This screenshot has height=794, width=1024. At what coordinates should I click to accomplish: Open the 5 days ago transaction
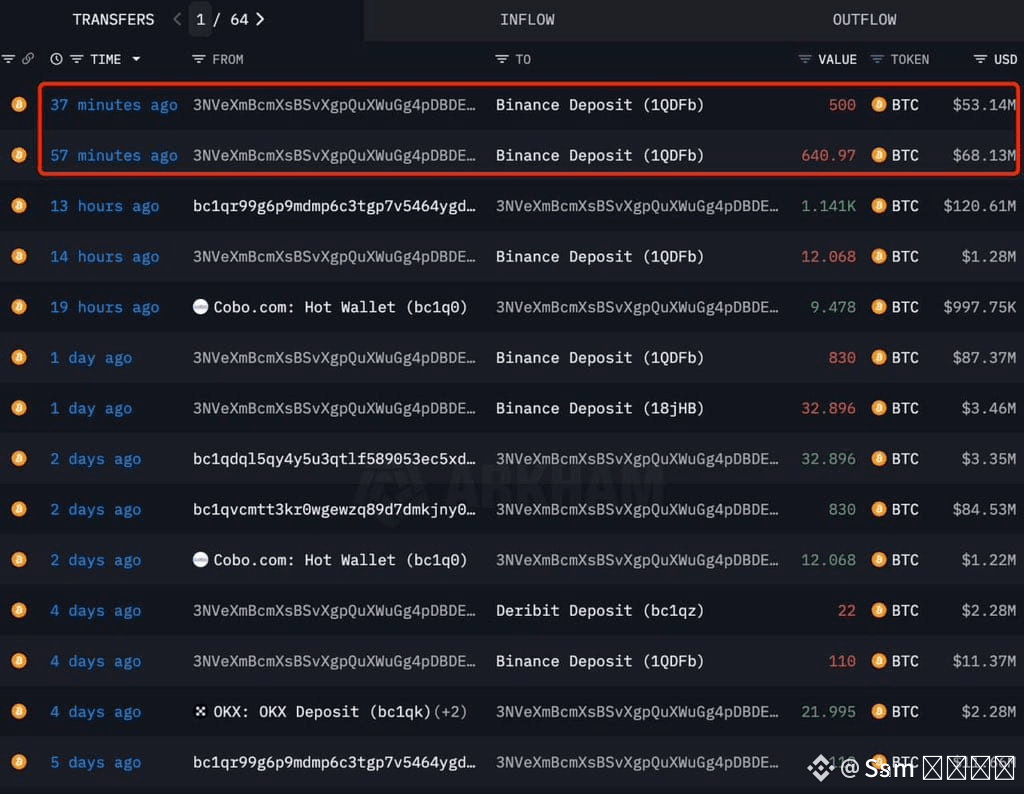tap(95, 762)
